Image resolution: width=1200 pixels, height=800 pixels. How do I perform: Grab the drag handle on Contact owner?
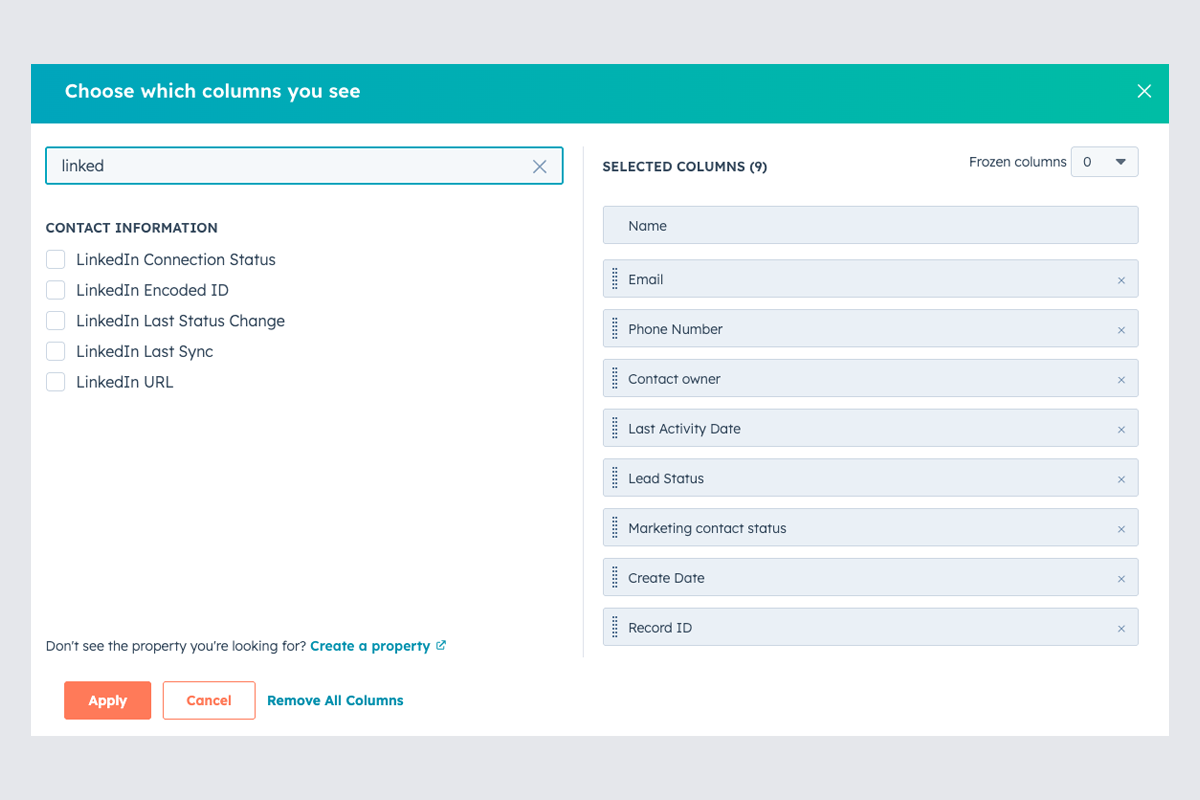613,378
